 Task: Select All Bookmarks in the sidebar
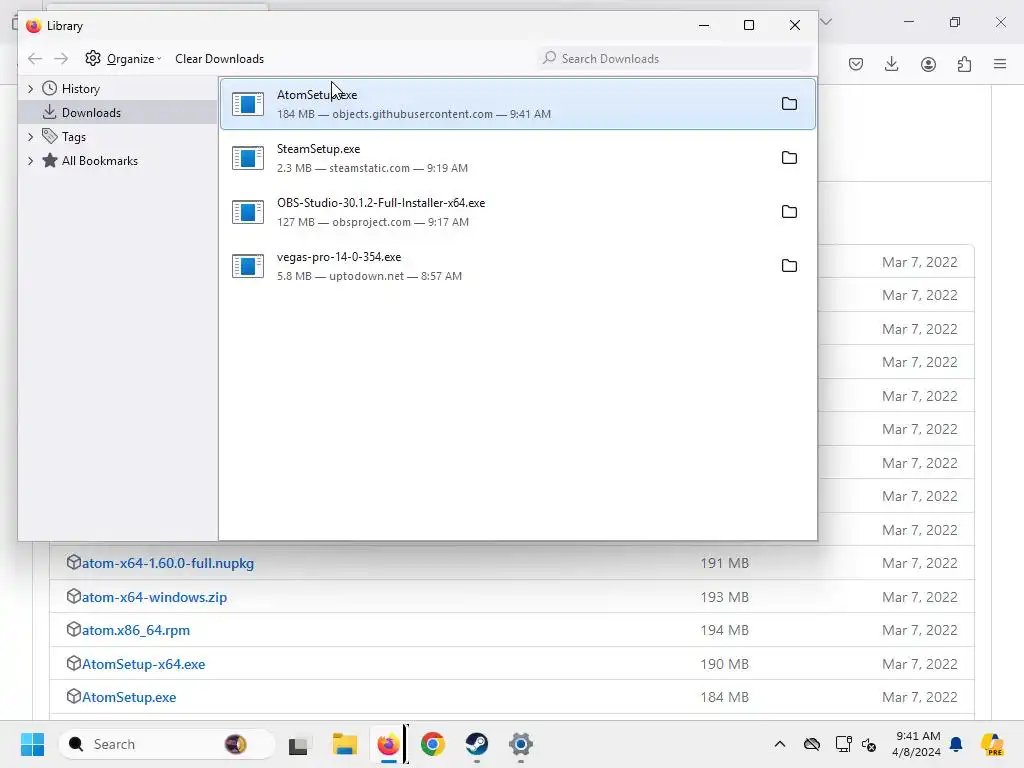99,161
